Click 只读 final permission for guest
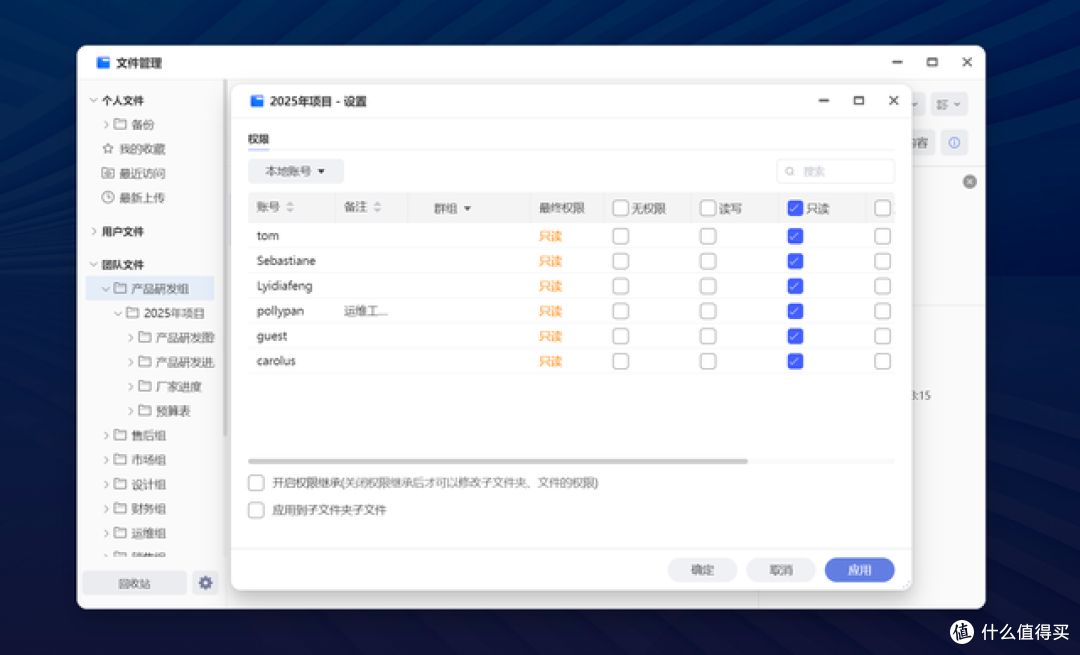 click(550, 336)
